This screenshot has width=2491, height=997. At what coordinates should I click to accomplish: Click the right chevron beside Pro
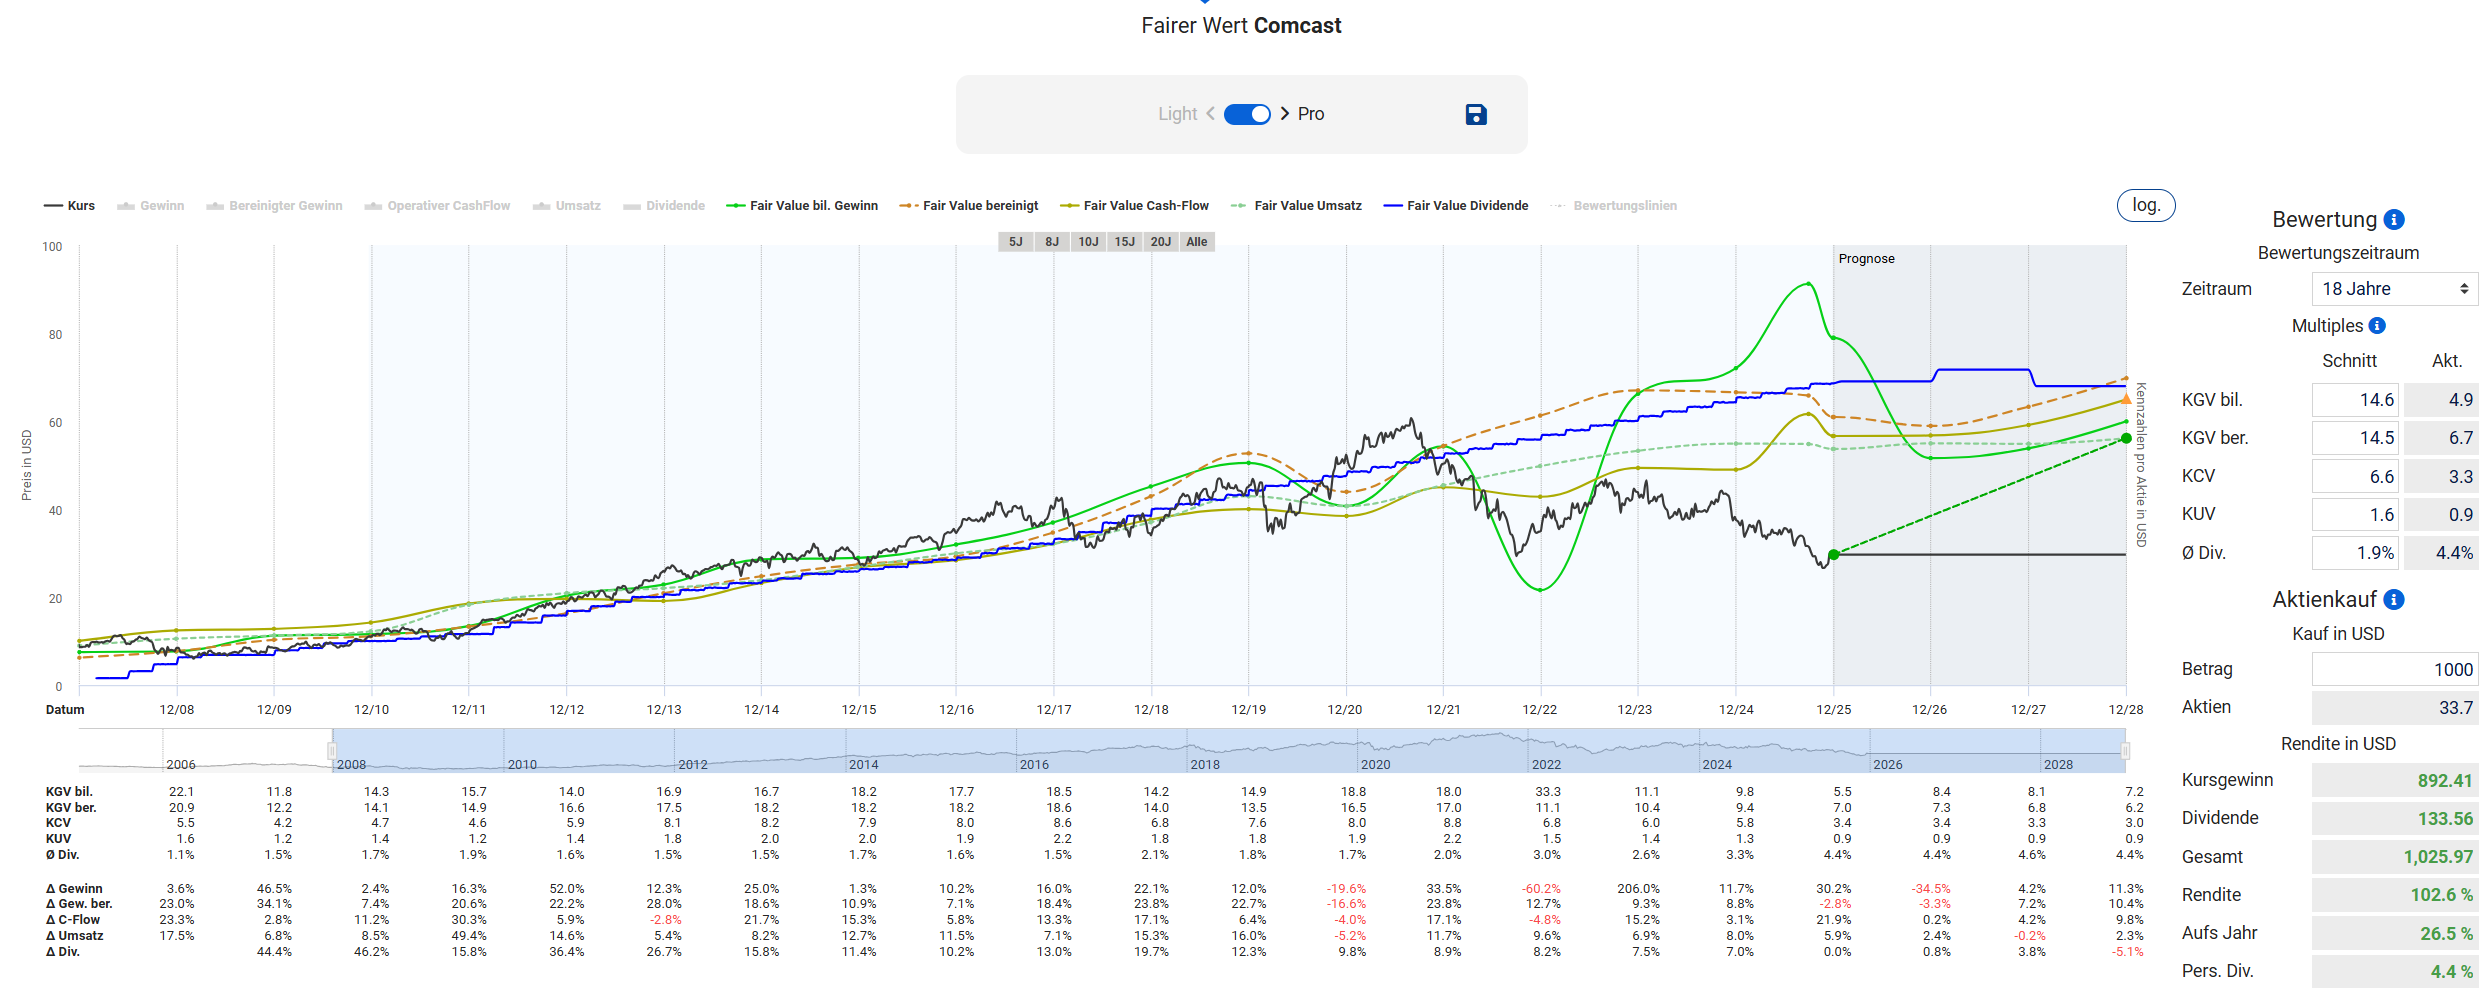pyautogui.click(x=1285, y=114)
